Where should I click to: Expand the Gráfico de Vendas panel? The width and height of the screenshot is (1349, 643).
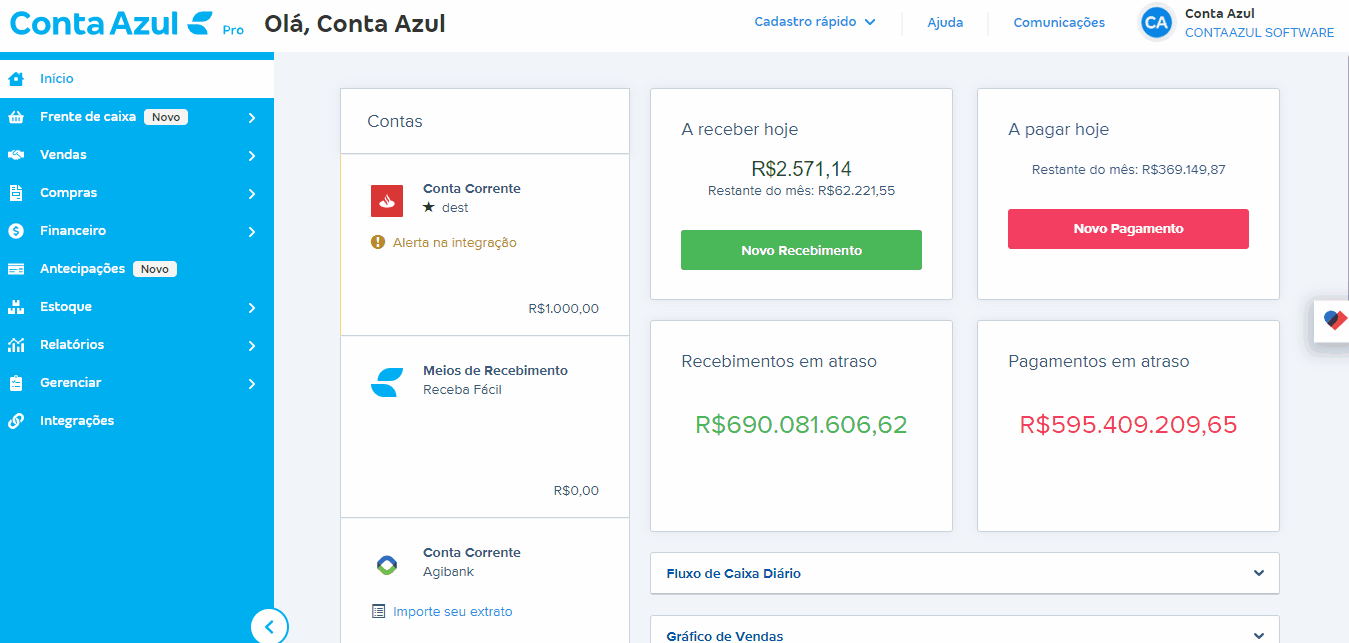click(x=964, y=630)
